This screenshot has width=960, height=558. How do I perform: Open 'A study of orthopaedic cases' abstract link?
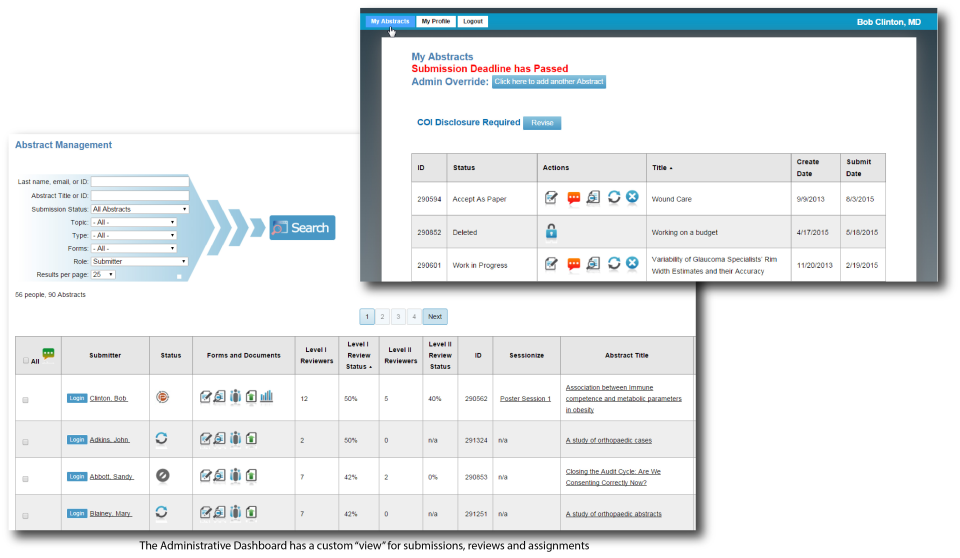[609, 440]
